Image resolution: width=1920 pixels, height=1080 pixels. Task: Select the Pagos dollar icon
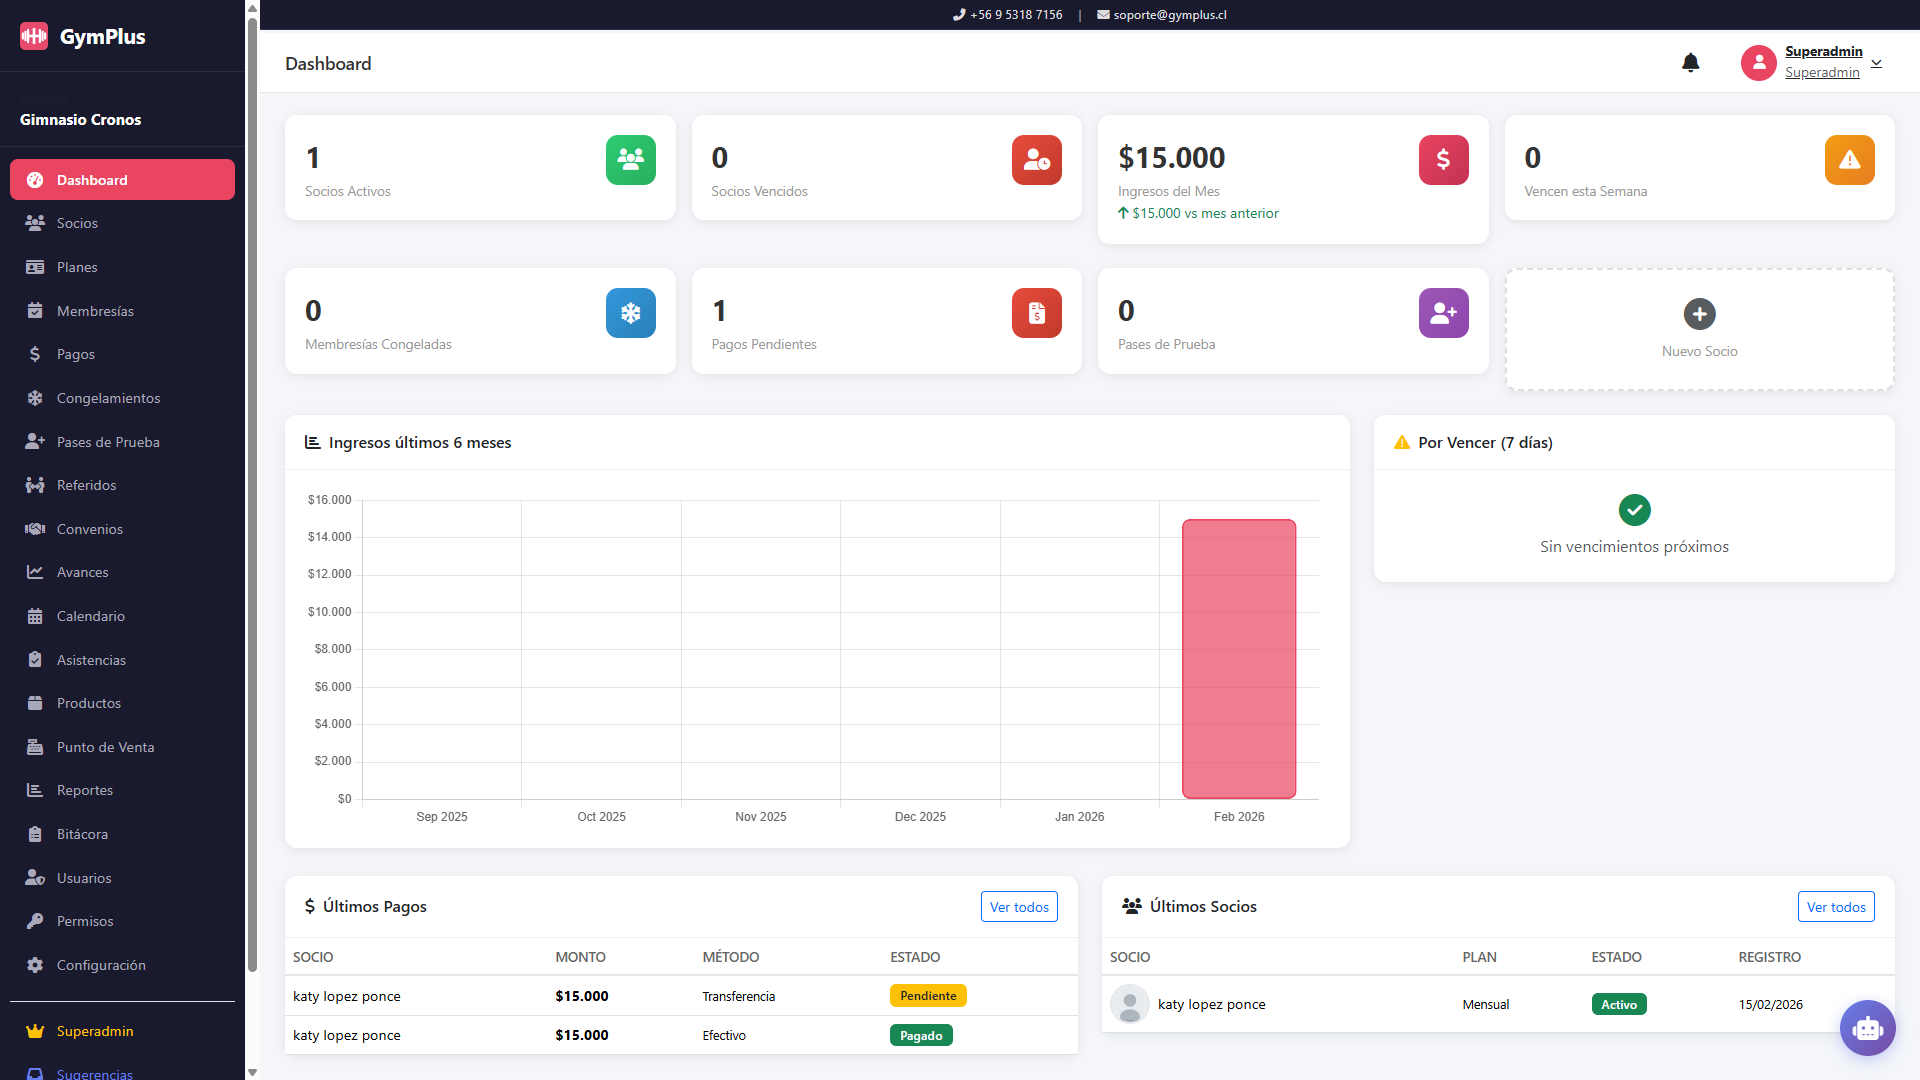pyautogui.click(x=35, y=353)
